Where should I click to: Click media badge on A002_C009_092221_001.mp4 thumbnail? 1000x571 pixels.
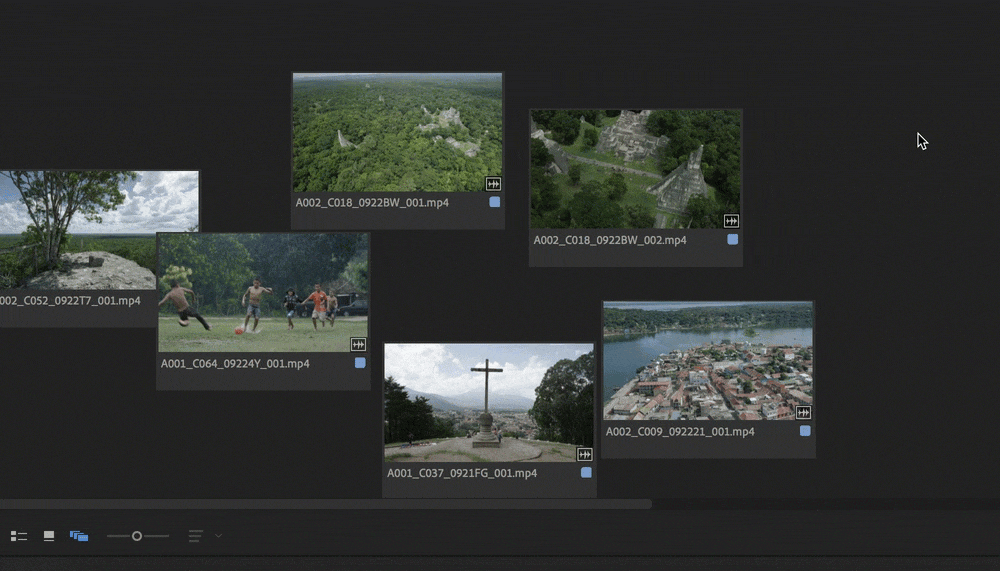[803, 412]
